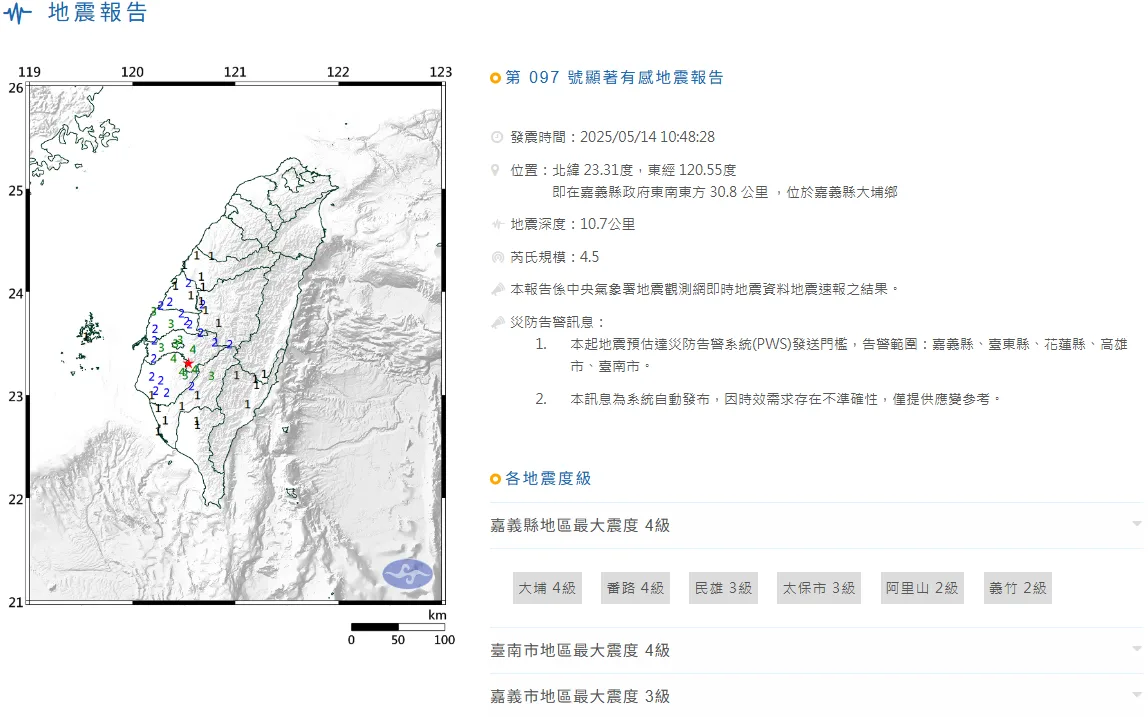1148x717 pixels.
Task: Click the Central Weather Administration logo on map
Action: click(407, 574)
